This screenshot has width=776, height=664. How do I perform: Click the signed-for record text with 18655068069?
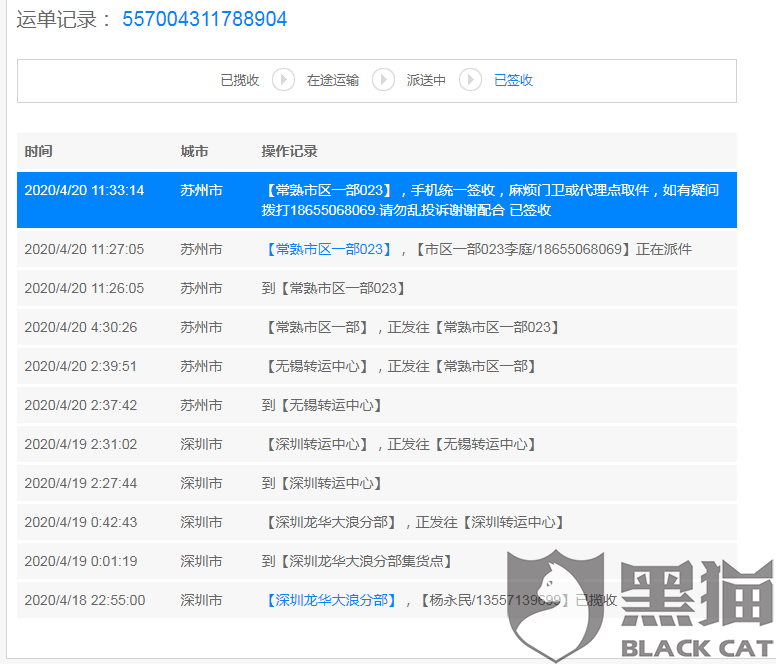click(x=490, y=200)
